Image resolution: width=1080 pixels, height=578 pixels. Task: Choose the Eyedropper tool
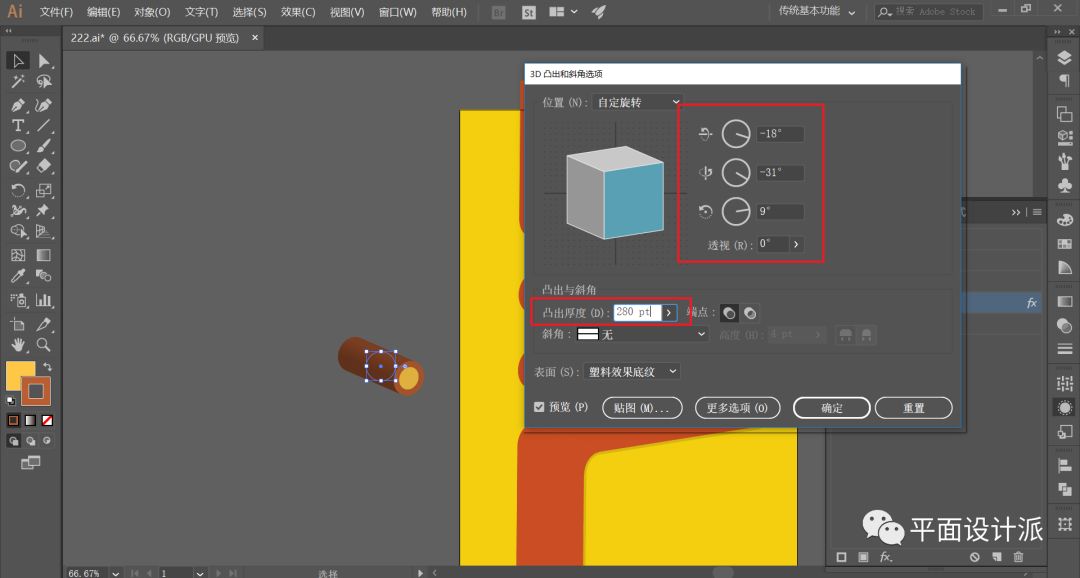[x=18, y=277]
